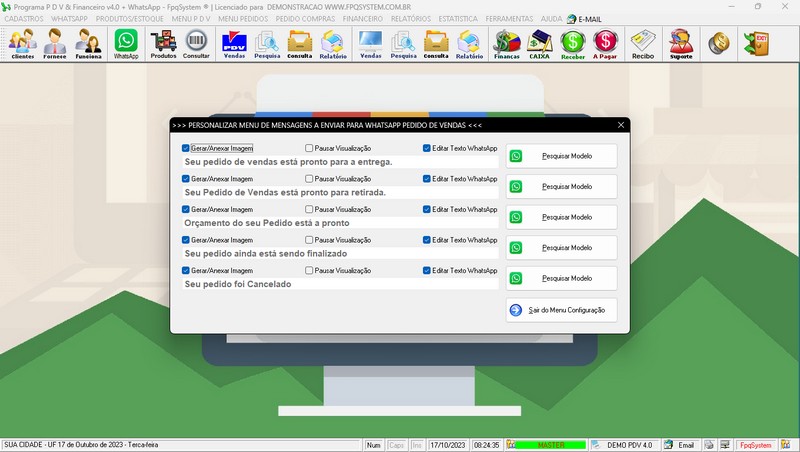The width and height of the screenshot is (800, 452).
Task: Click the MASTER user indicator in status bar
Action: pos(551,445)
